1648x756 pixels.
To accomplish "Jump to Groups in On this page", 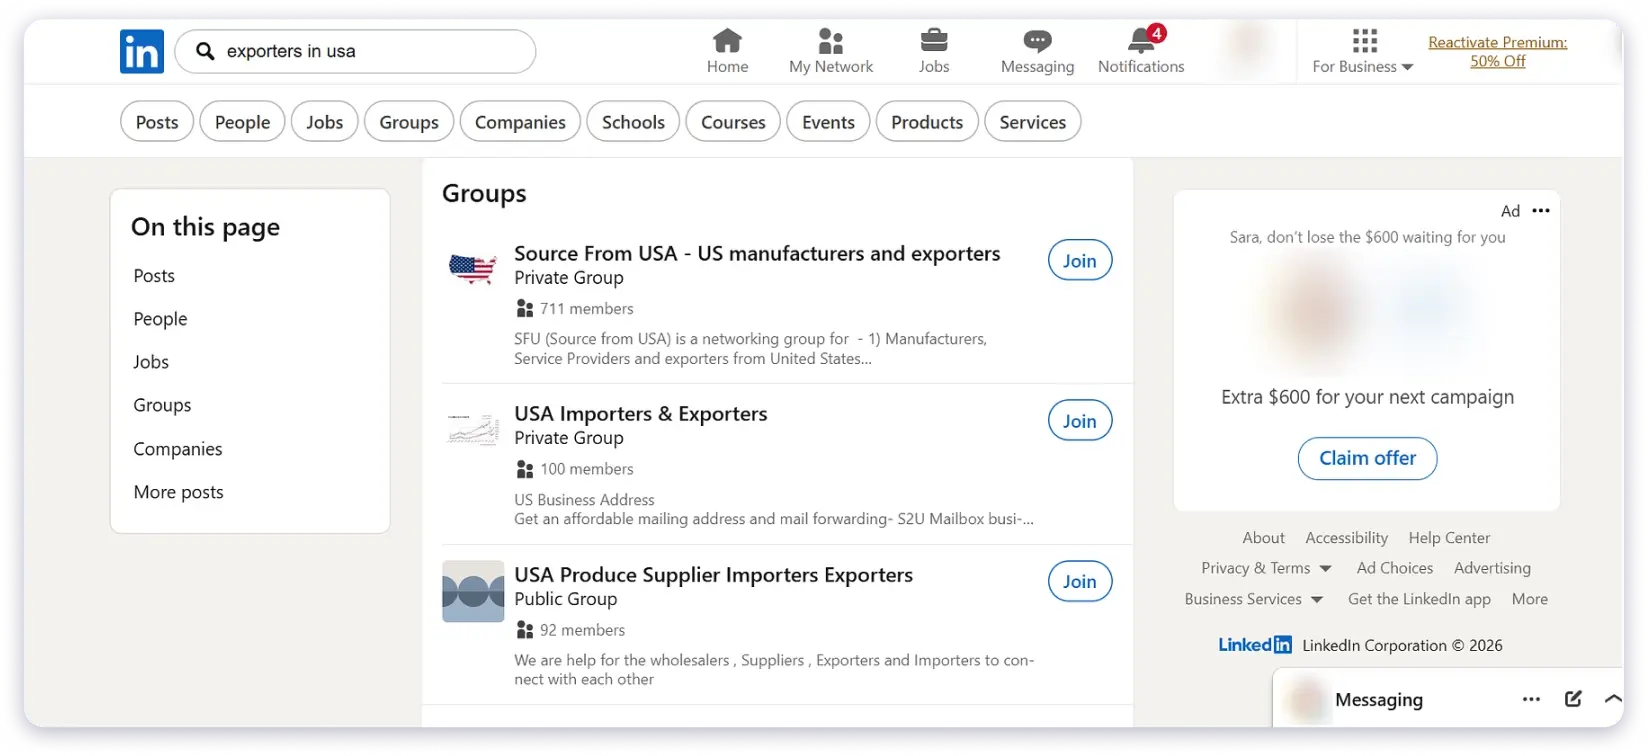I will coord(162,405).
